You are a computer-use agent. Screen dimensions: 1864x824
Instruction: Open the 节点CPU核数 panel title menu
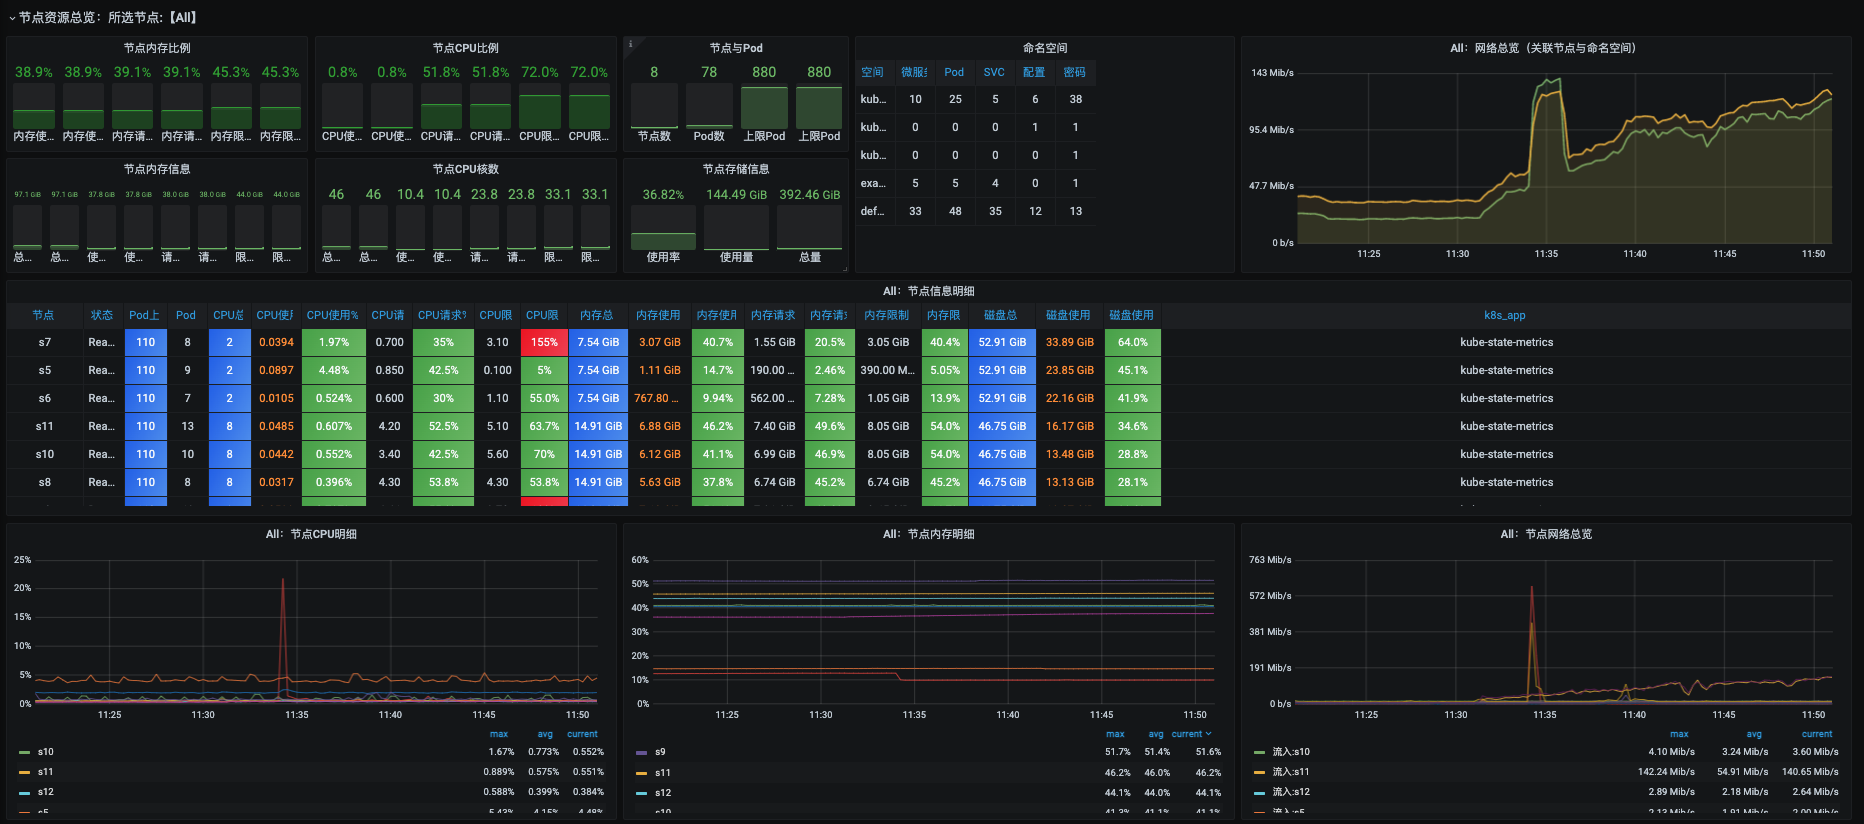coord(466,169)
